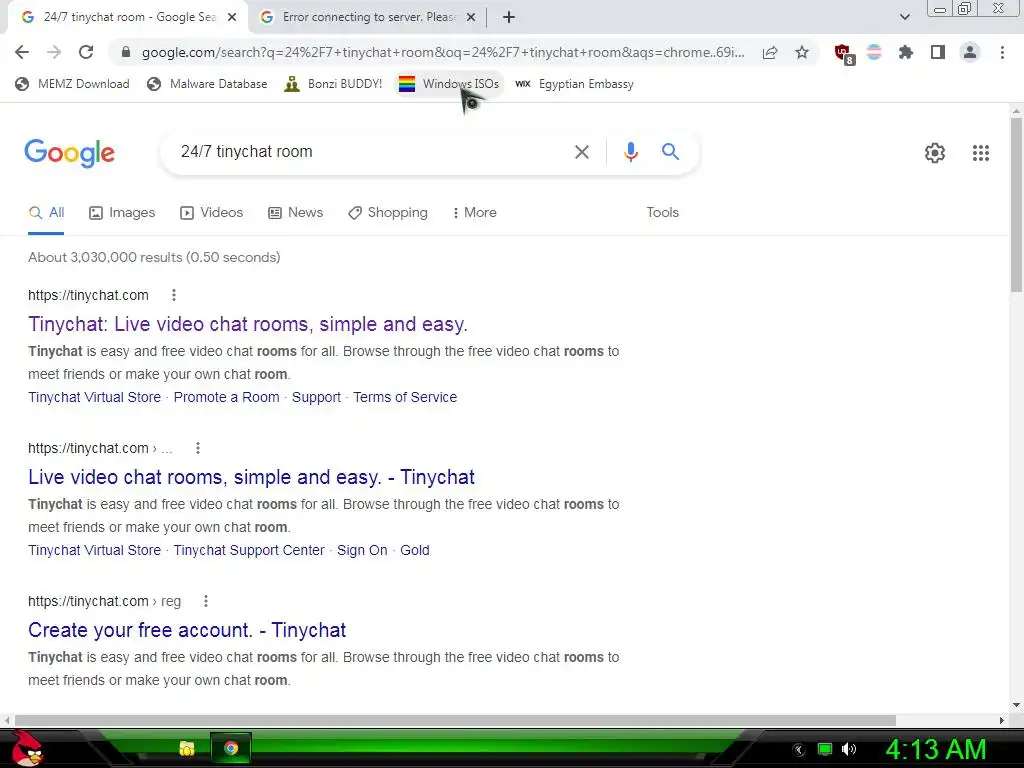Submit search with magnifying glass icon

pyautogui.click(x=670, y=152)
